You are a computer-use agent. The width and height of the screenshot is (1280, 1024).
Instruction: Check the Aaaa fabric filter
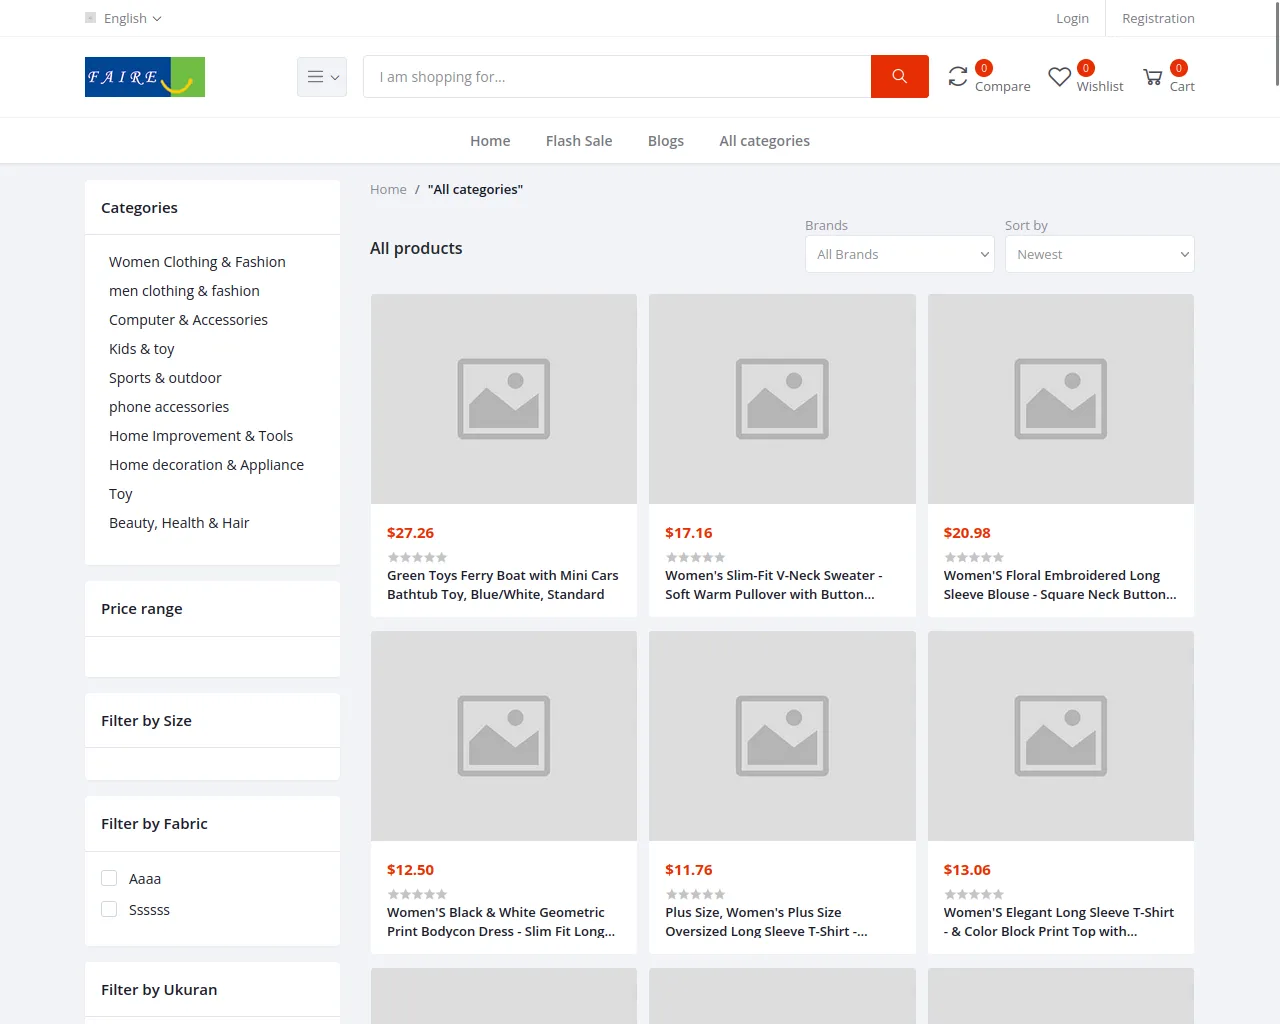[x=110, y=879]
